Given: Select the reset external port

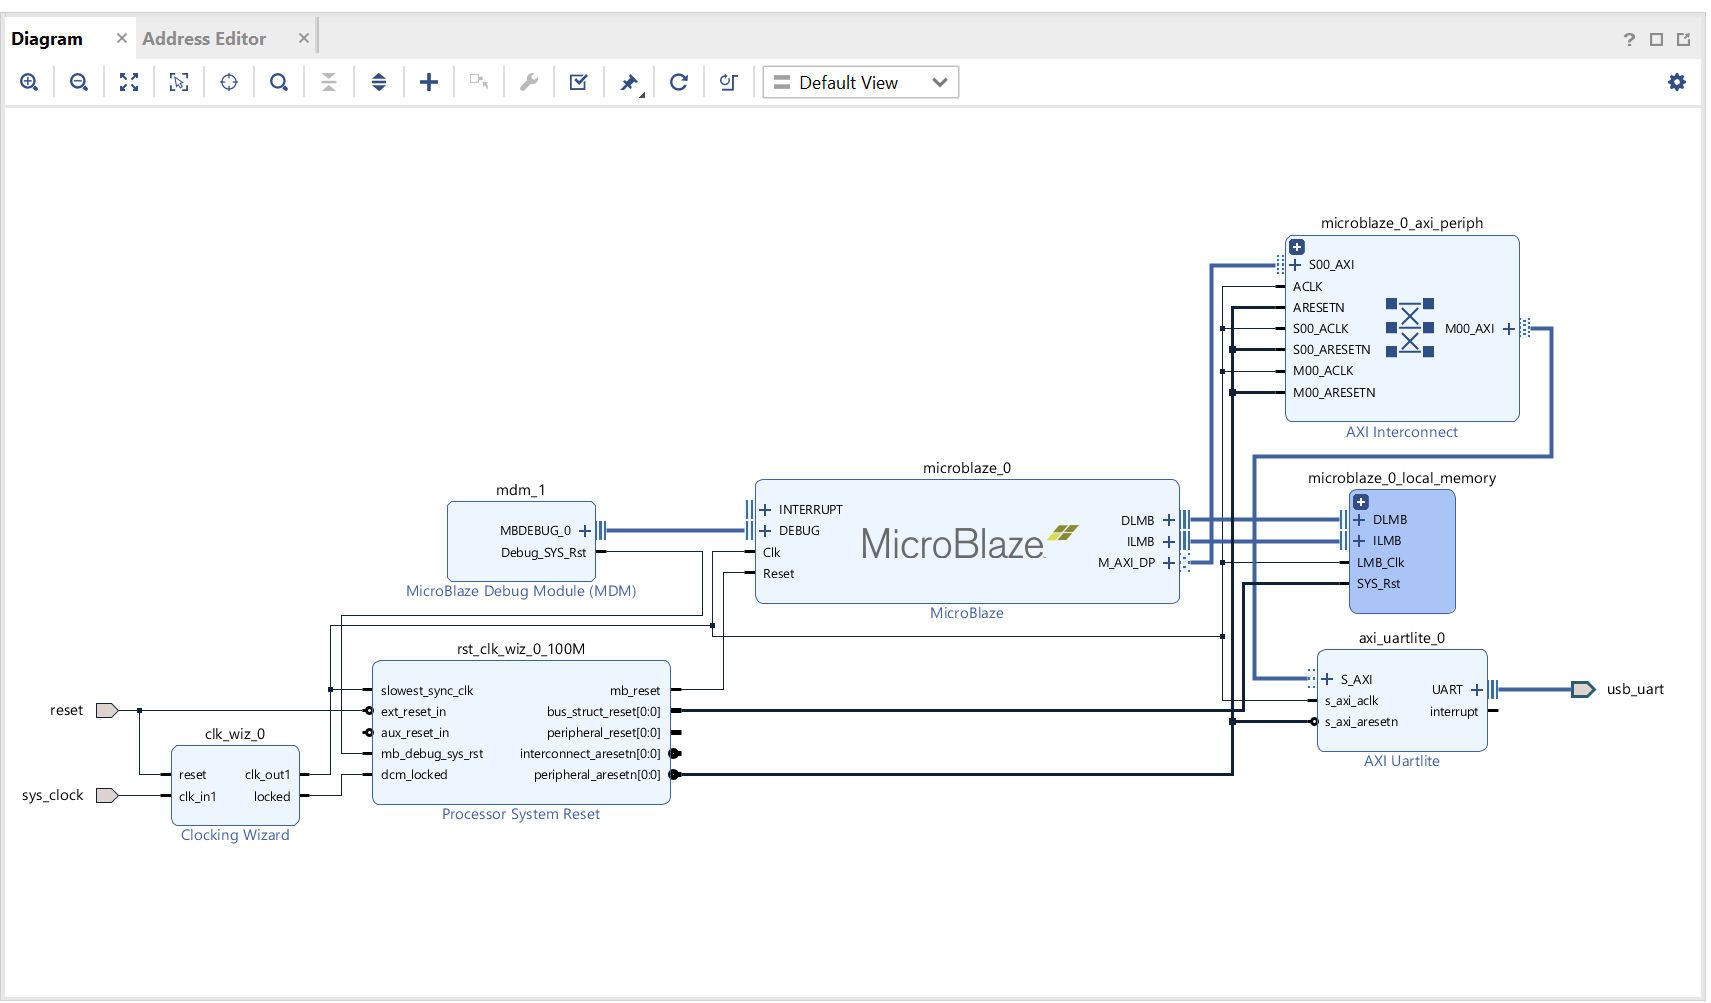Looking at the screenshot, I should point(107,711).
